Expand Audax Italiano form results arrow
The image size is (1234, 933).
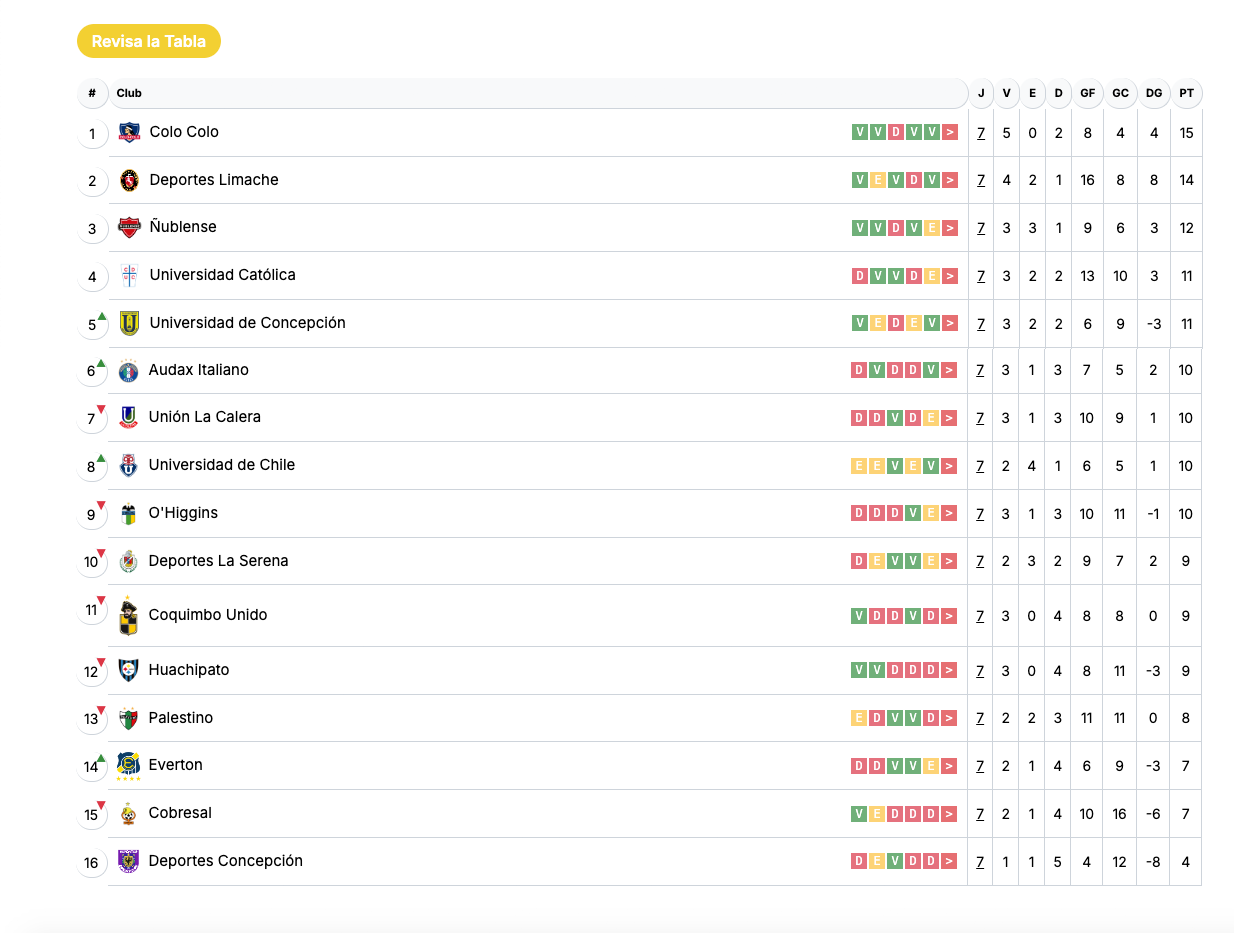[949, 370]
